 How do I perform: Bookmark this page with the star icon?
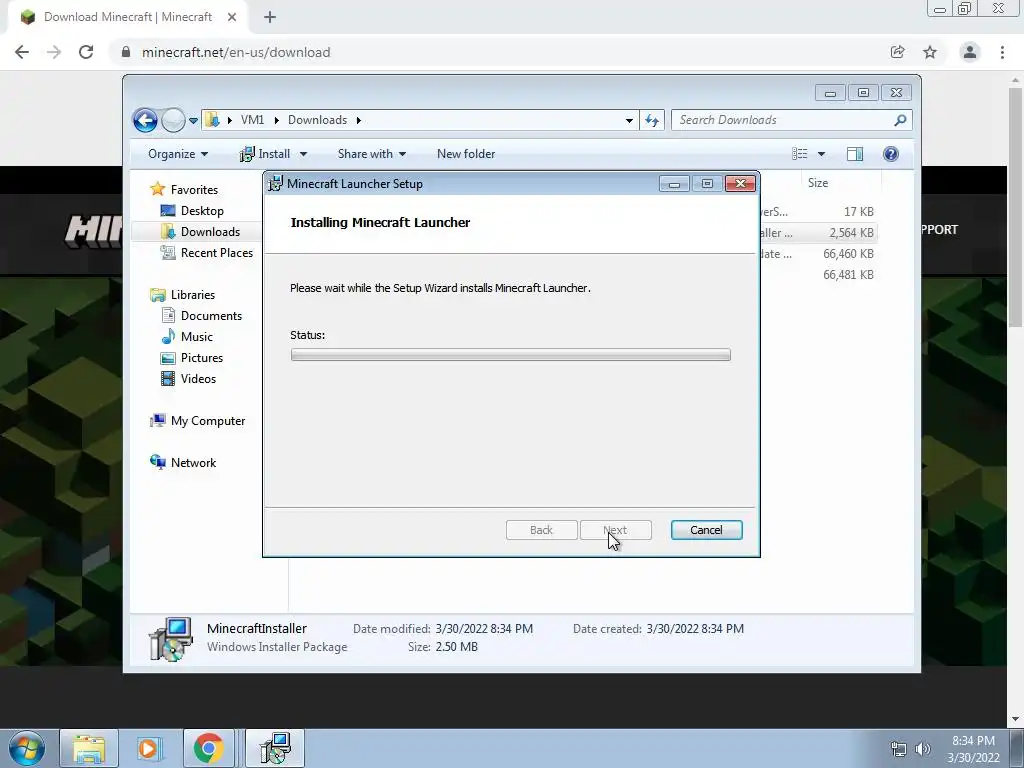[930, 52]
